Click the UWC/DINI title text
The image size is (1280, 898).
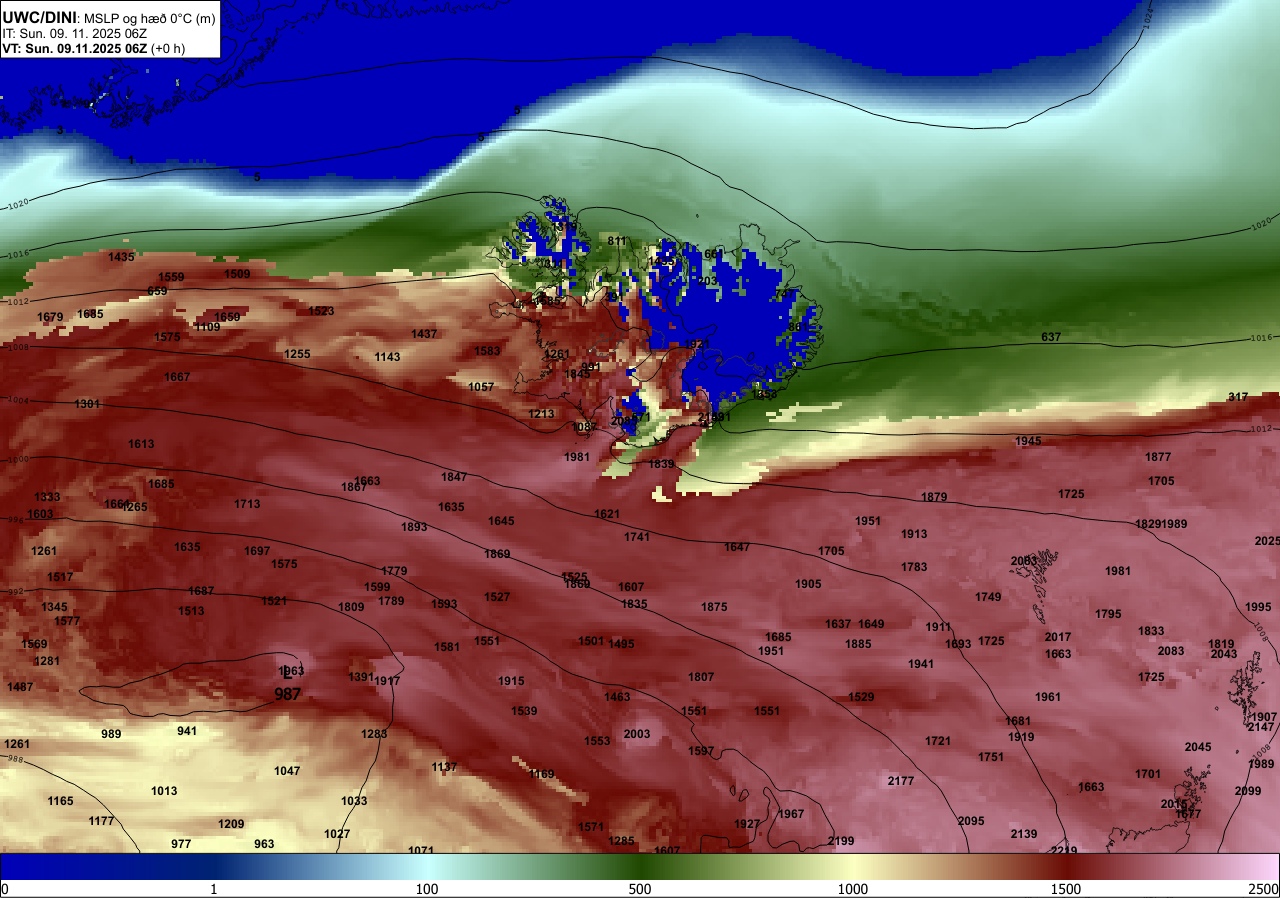click(x=39, y=17)
